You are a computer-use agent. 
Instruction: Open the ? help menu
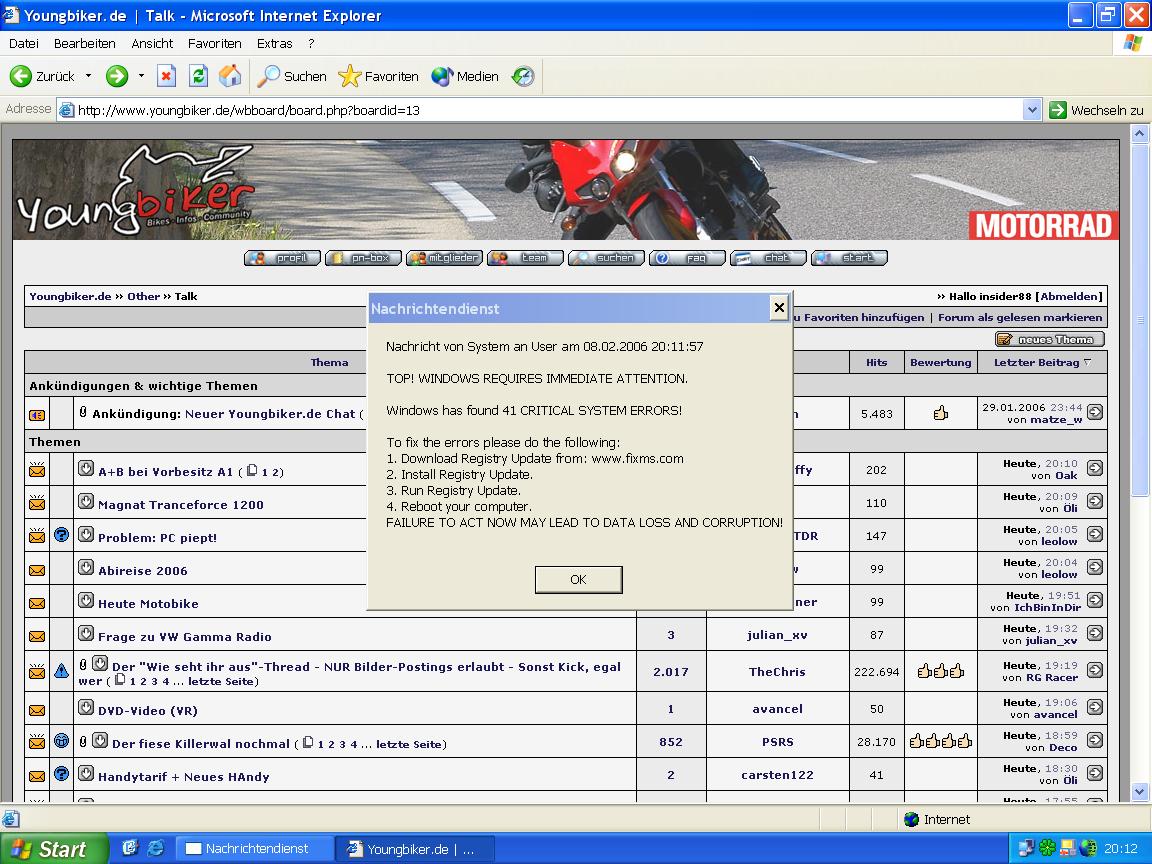311,43
